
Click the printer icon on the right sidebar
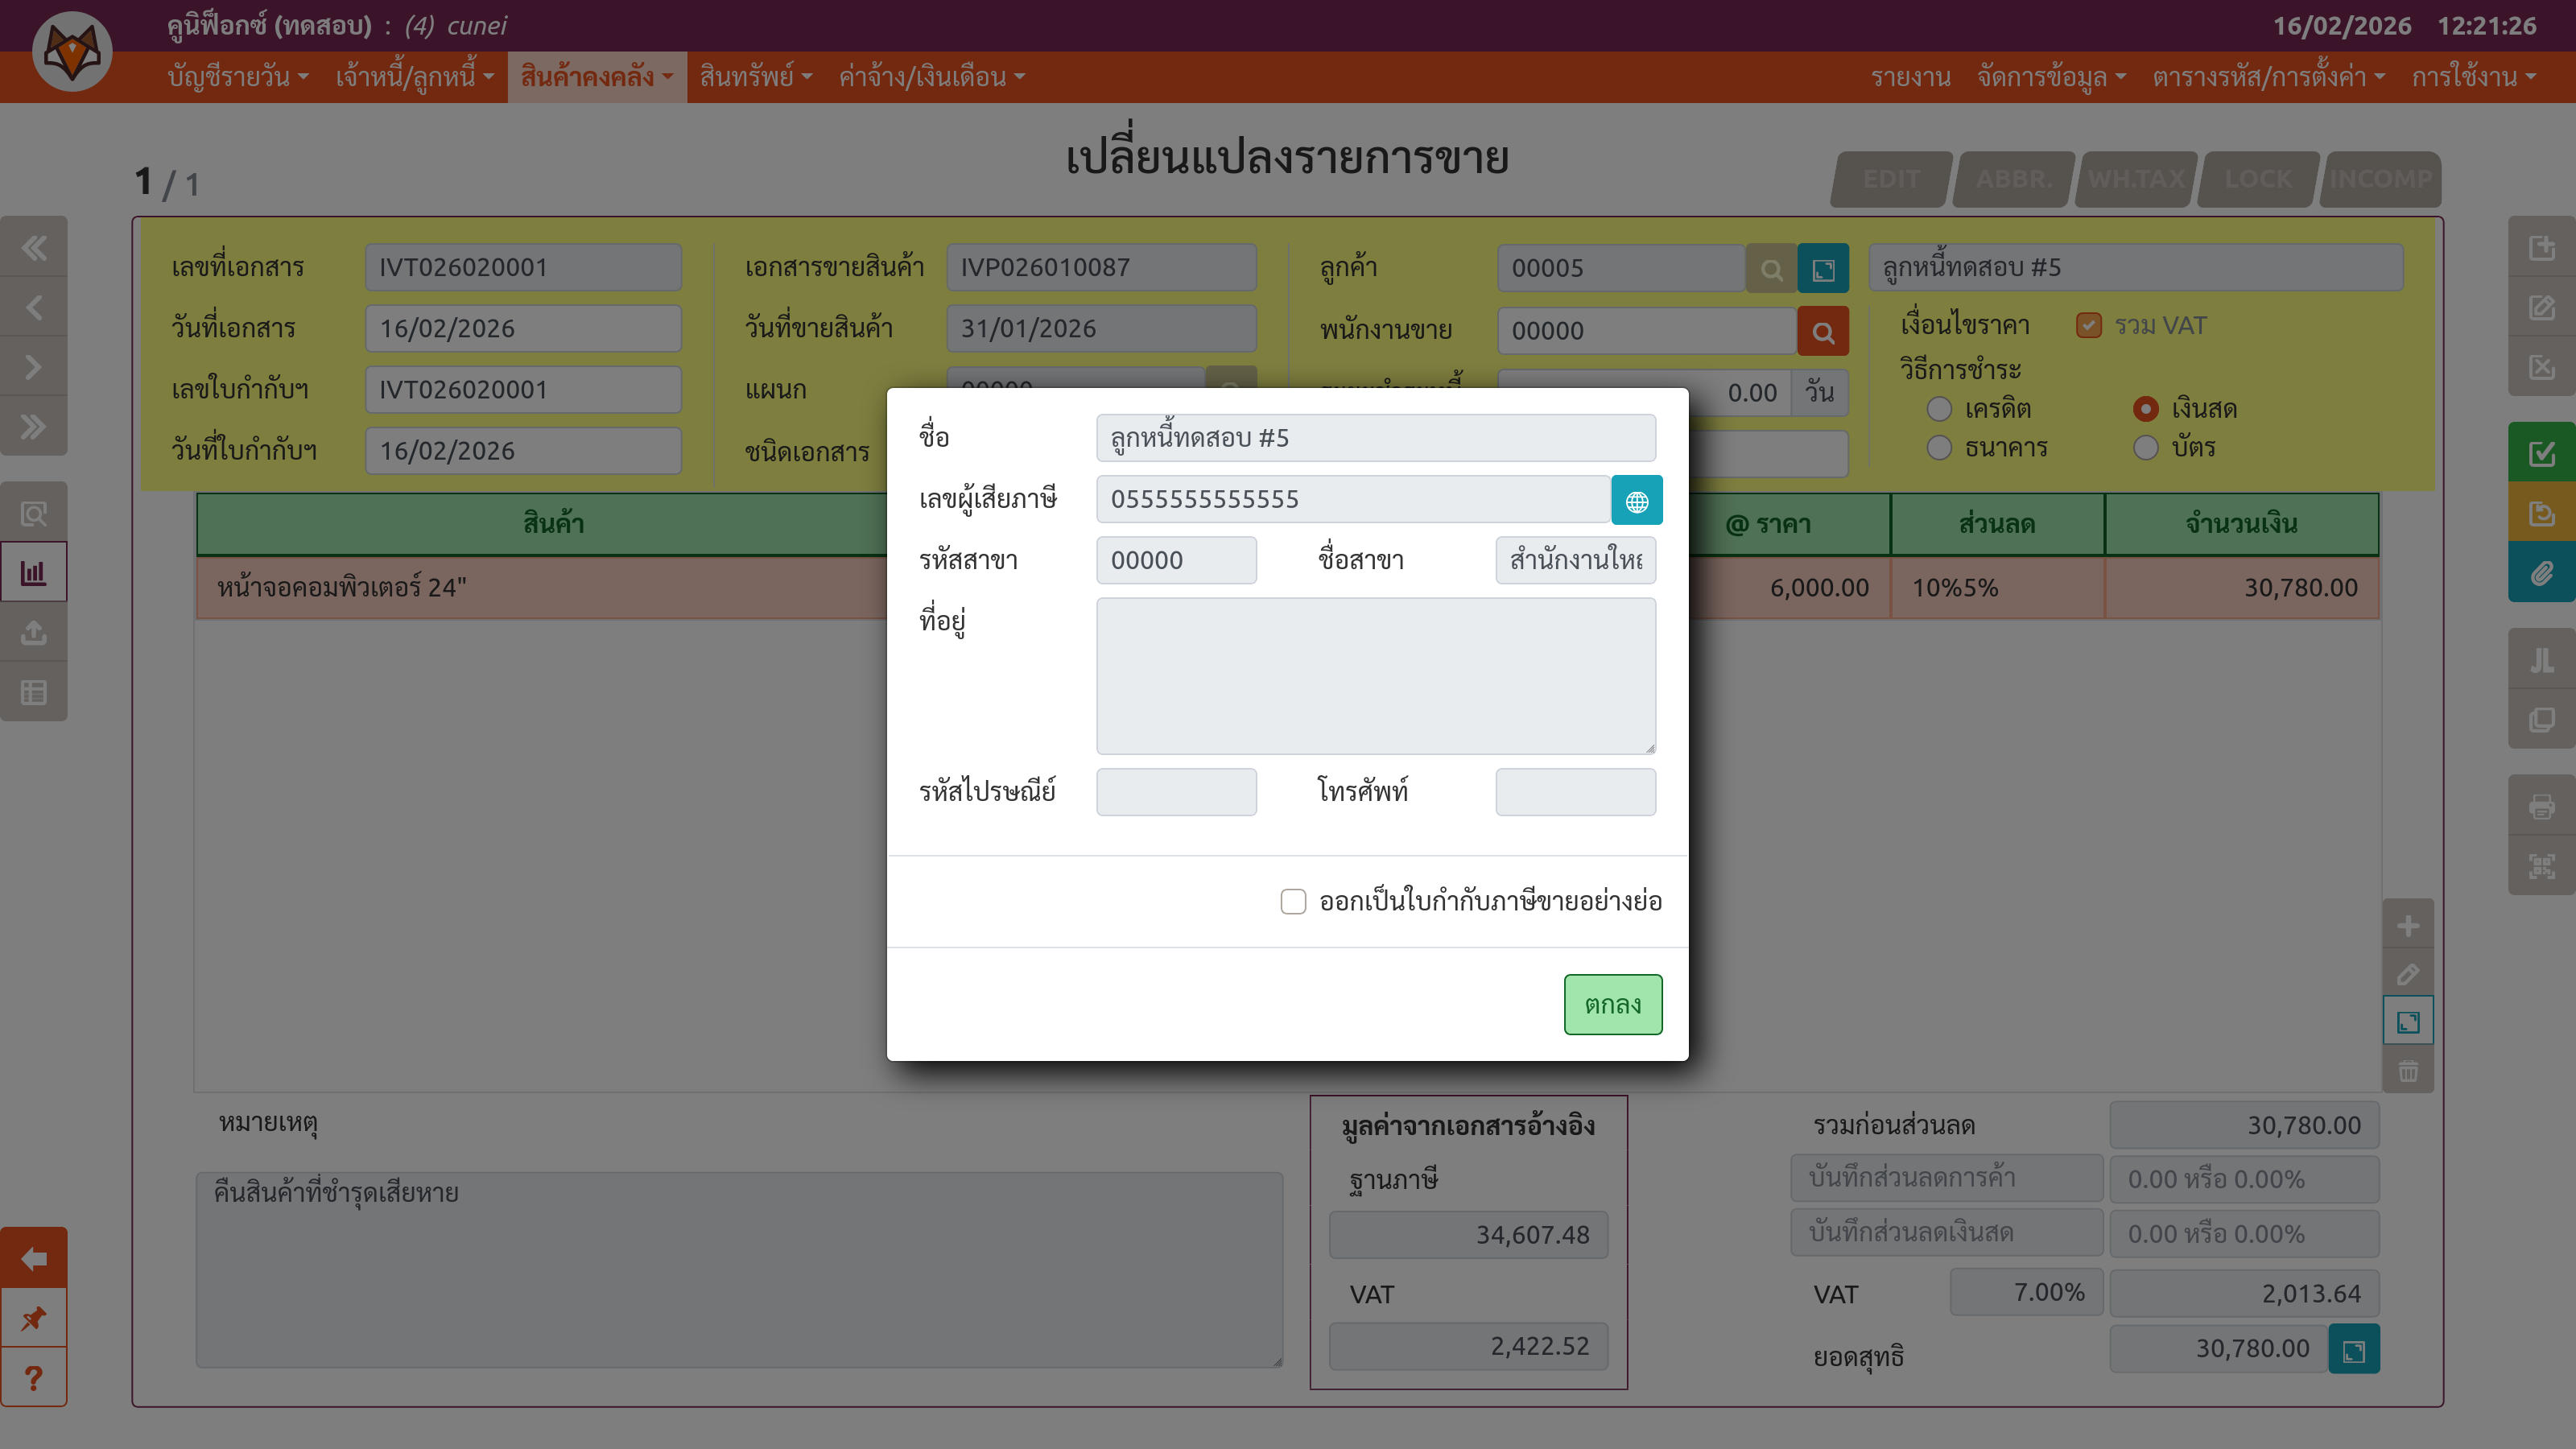2541,806
